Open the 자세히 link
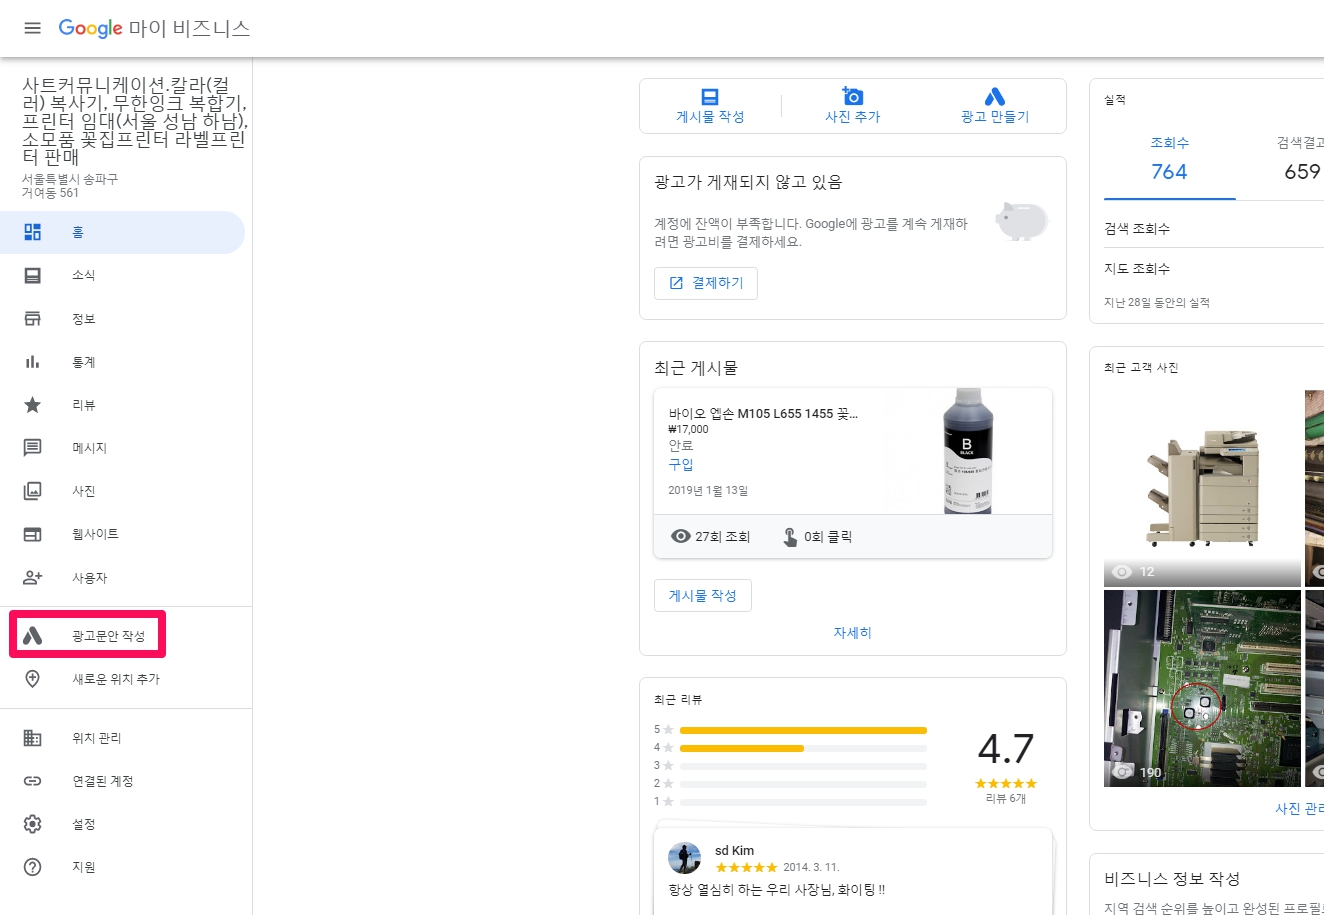The image size is (1324, 915). (x=852, y=633)
